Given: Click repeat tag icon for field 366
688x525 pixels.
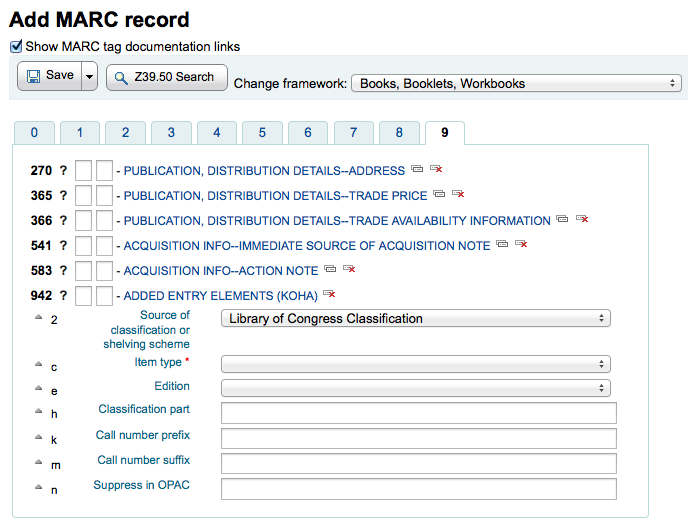Looking at the screenshot, I should (562, 220).
